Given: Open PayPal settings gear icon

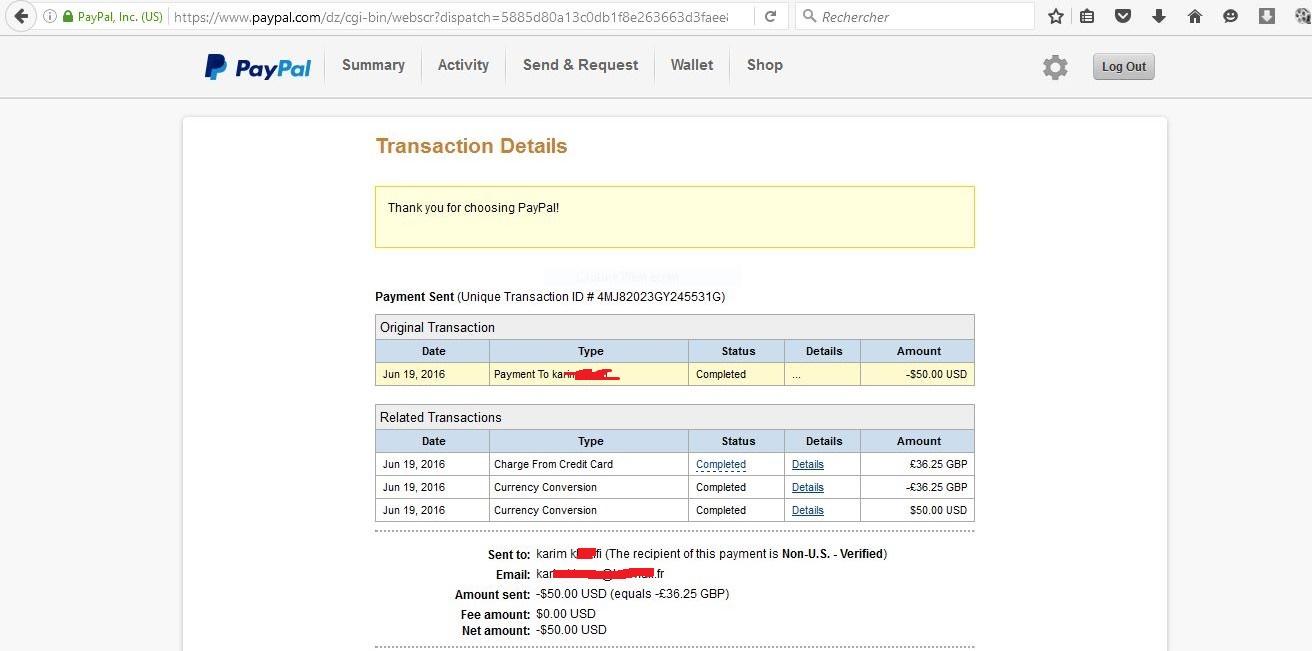Looking at the screenshot, I should click(1055, 67).
